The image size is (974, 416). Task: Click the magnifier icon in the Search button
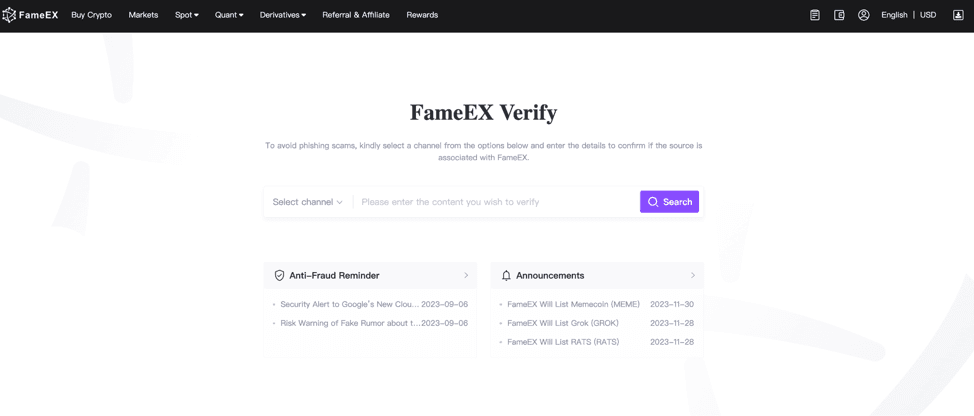click(x=653, y=202)
